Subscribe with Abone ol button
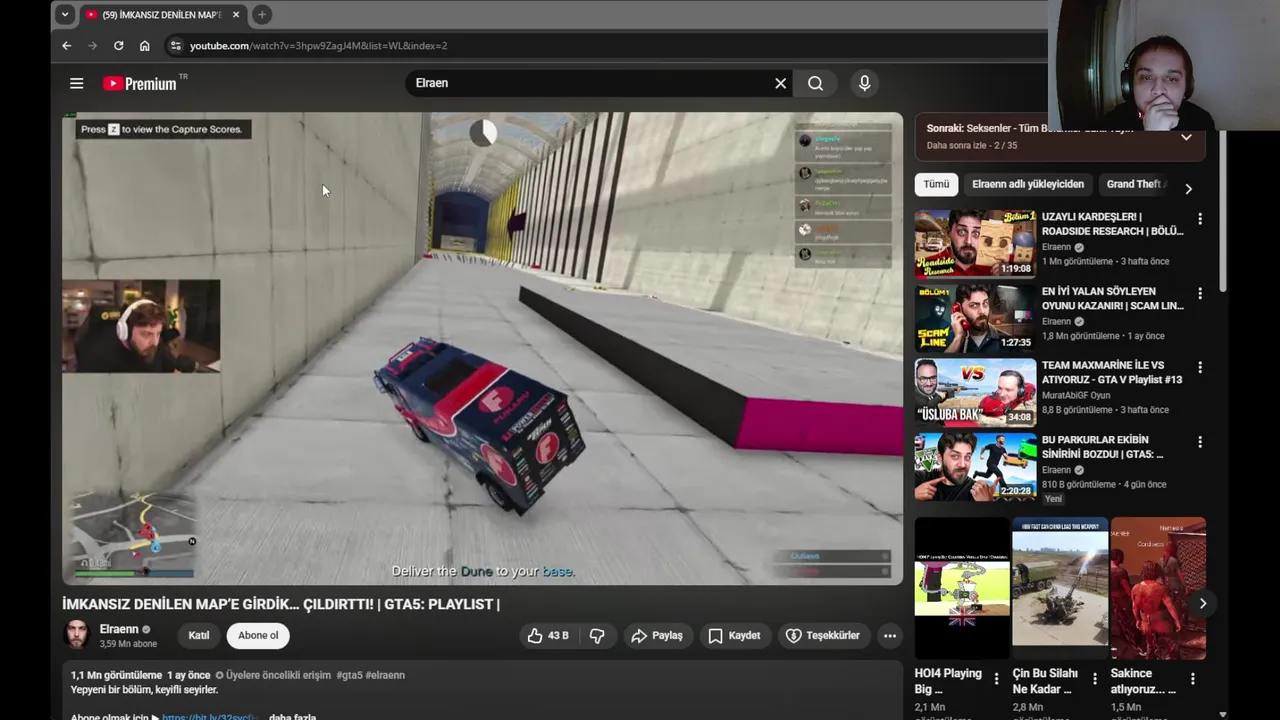Screen dimensions: 1280x720 pos(258,636)
